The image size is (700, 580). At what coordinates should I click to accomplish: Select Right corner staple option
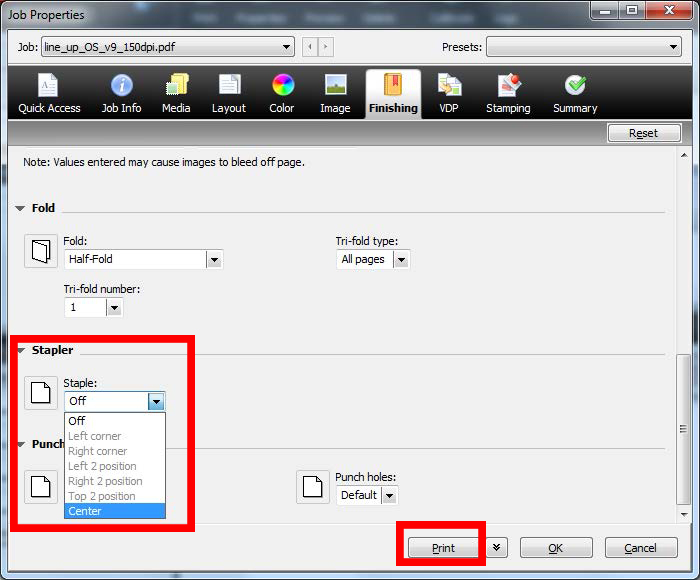[x=115, y=451]
